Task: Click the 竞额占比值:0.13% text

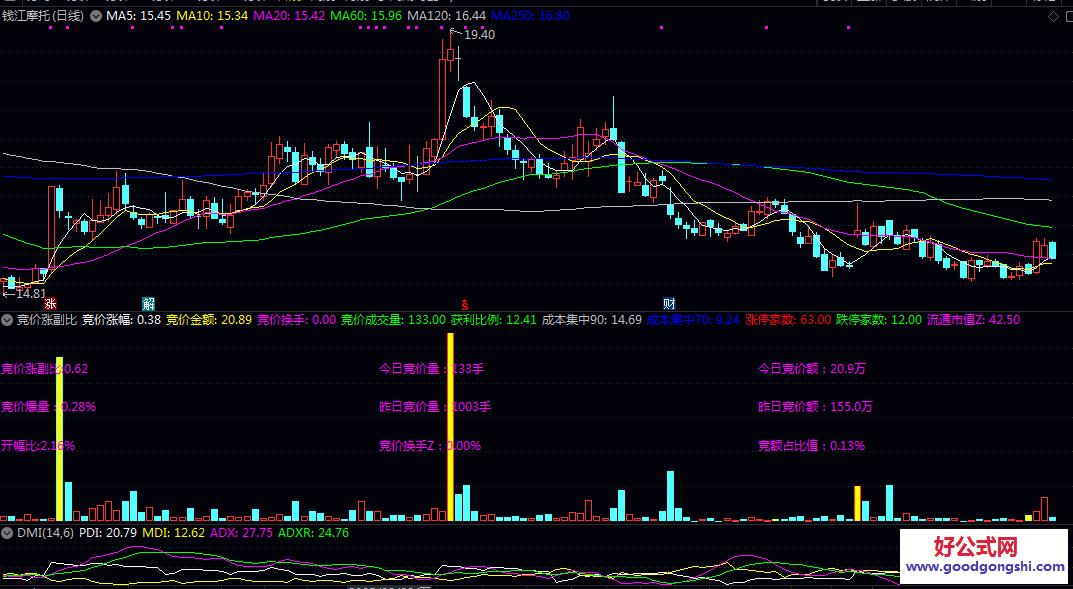Action: tap(812, 445)
